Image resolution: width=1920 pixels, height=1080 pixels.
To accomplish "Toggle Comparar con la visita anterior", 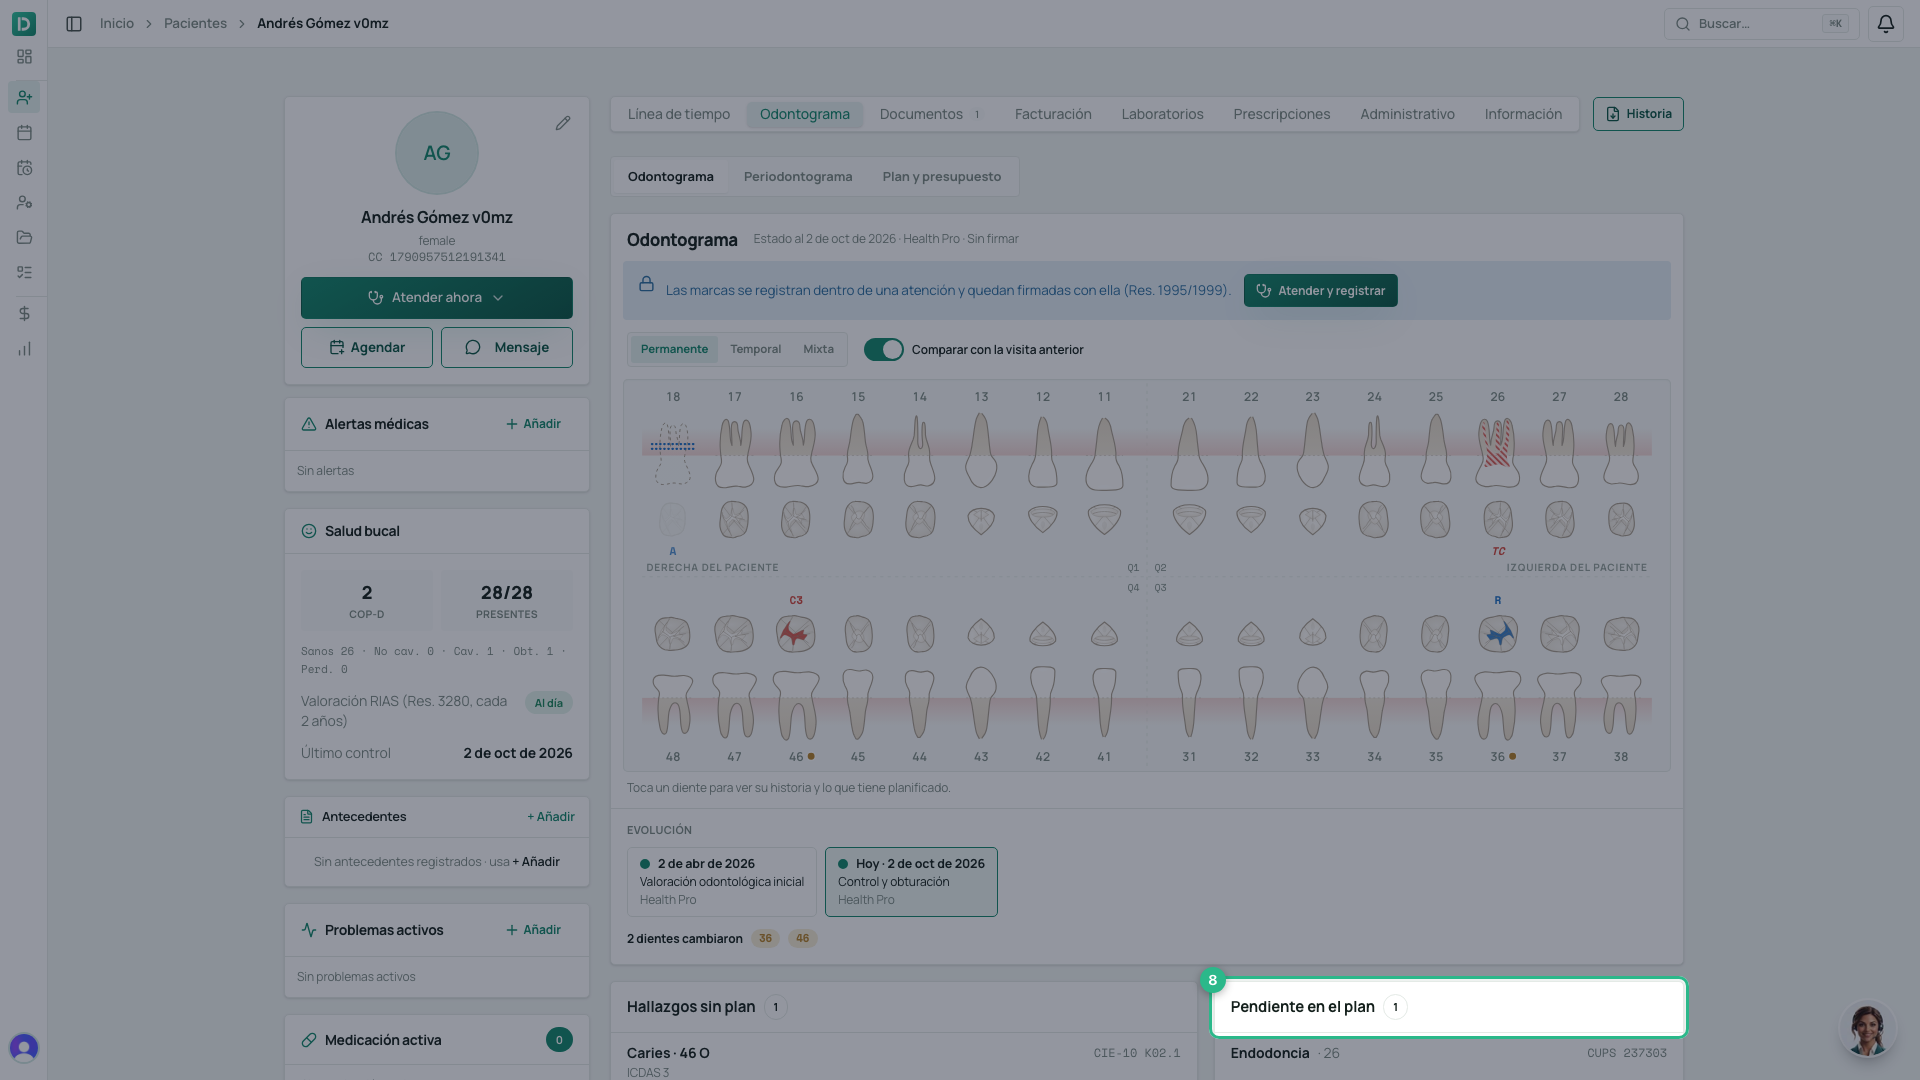I will click(x=883, y=350).
